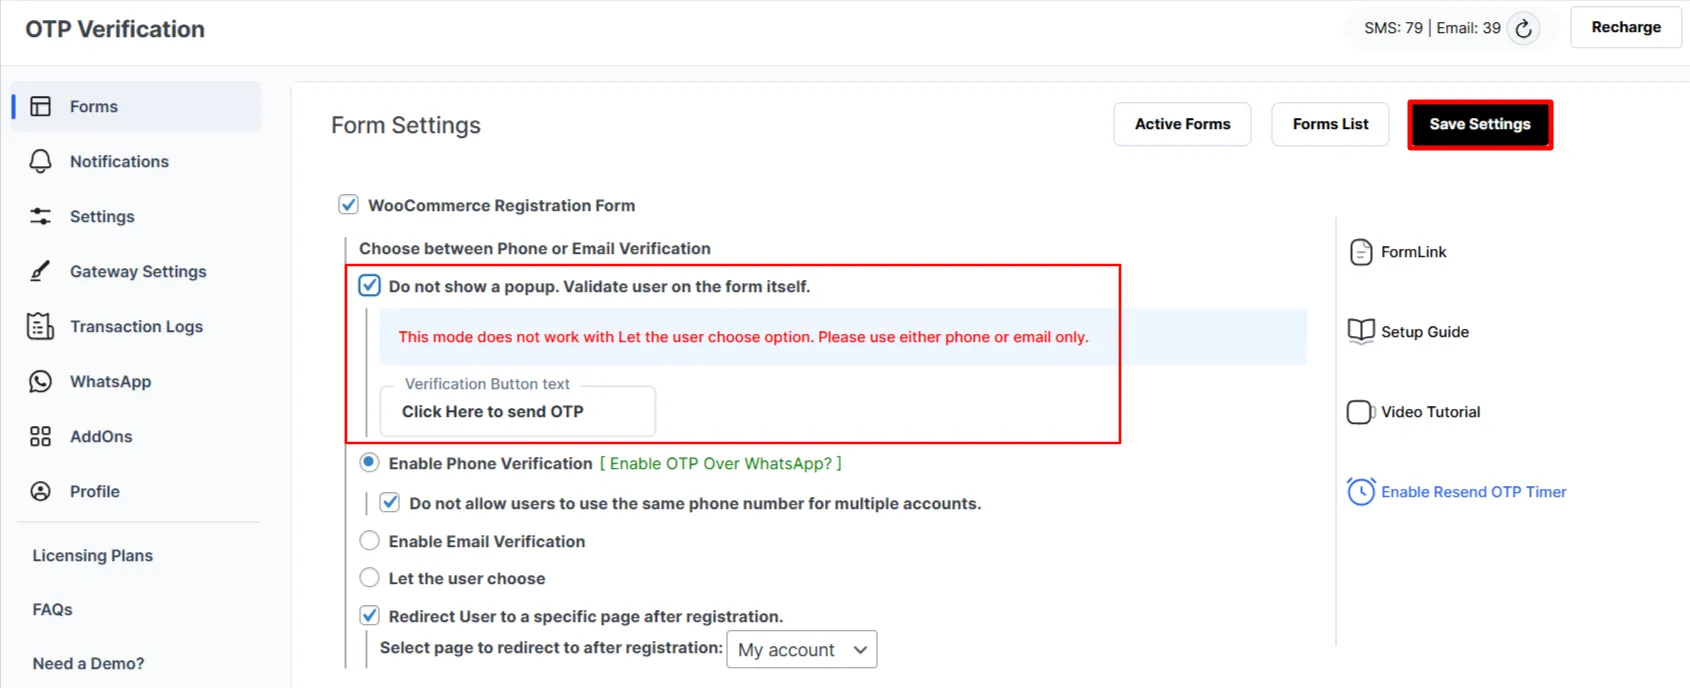This screenshot has height=688, width=1690.
Task: Click the 'Form Settings' heading
Action: (406, 125)
